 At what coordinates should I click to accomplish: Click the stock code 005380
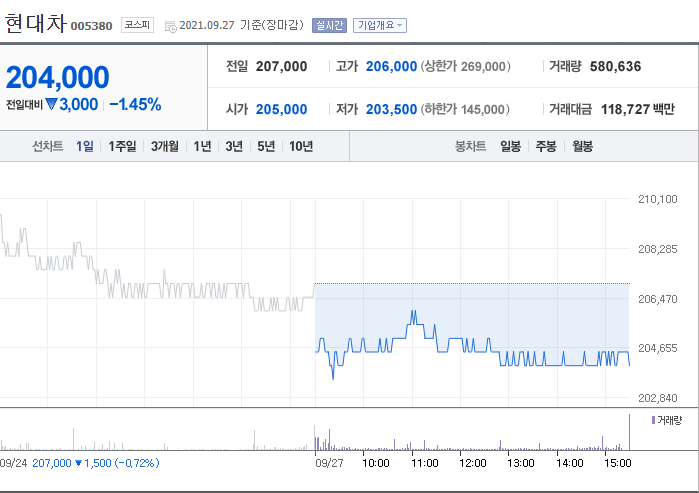[x=91, y=26]
